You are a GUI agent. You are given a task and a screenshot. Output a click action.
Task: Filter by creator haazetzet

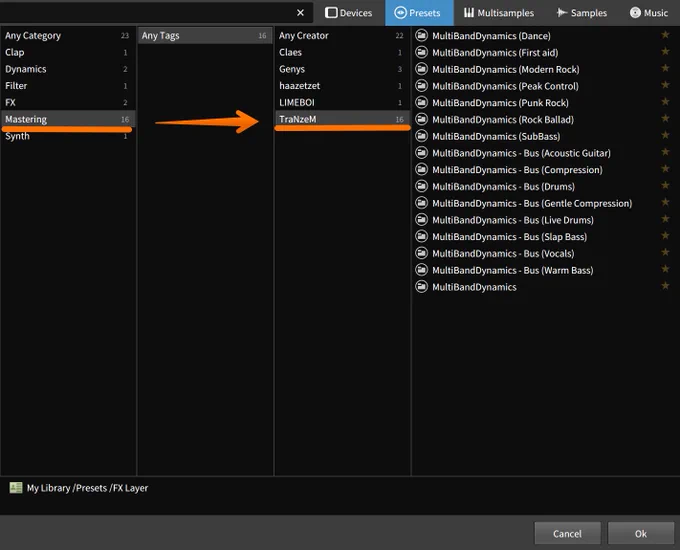(342, 86)
